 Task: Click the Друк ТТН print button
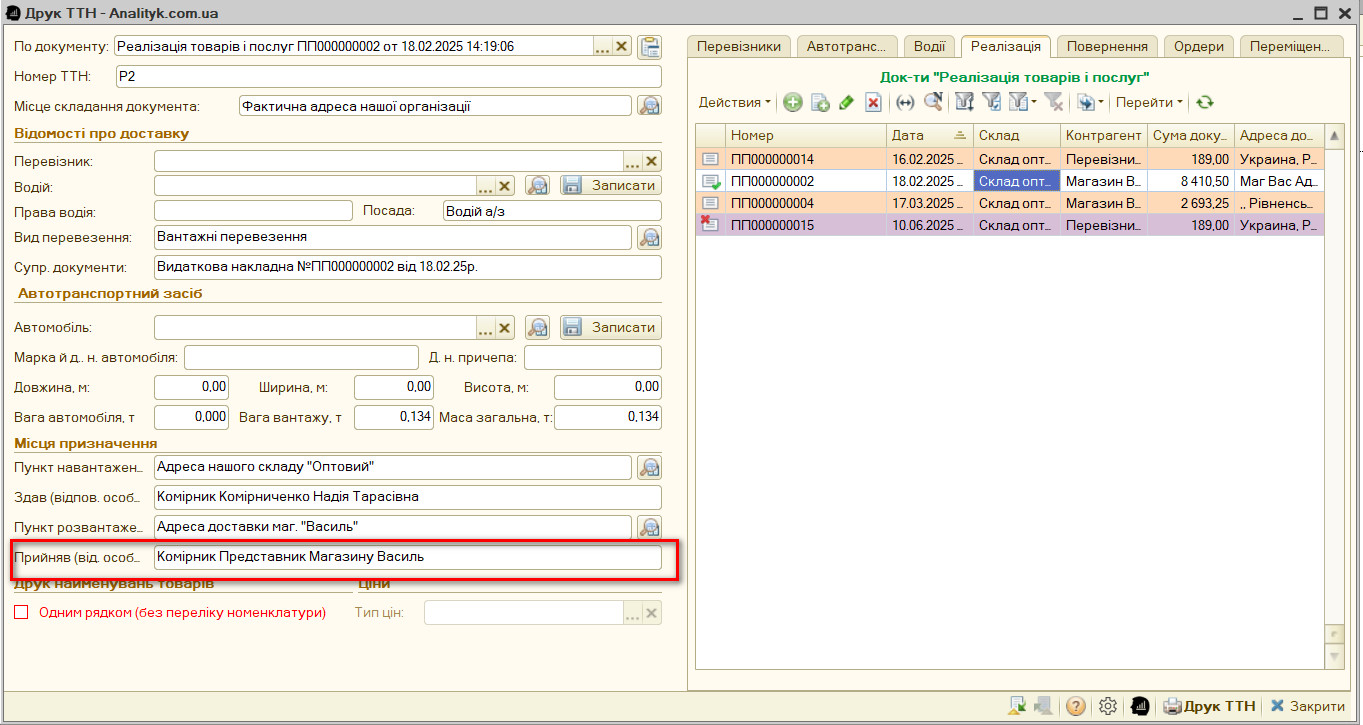[1210, 706]
